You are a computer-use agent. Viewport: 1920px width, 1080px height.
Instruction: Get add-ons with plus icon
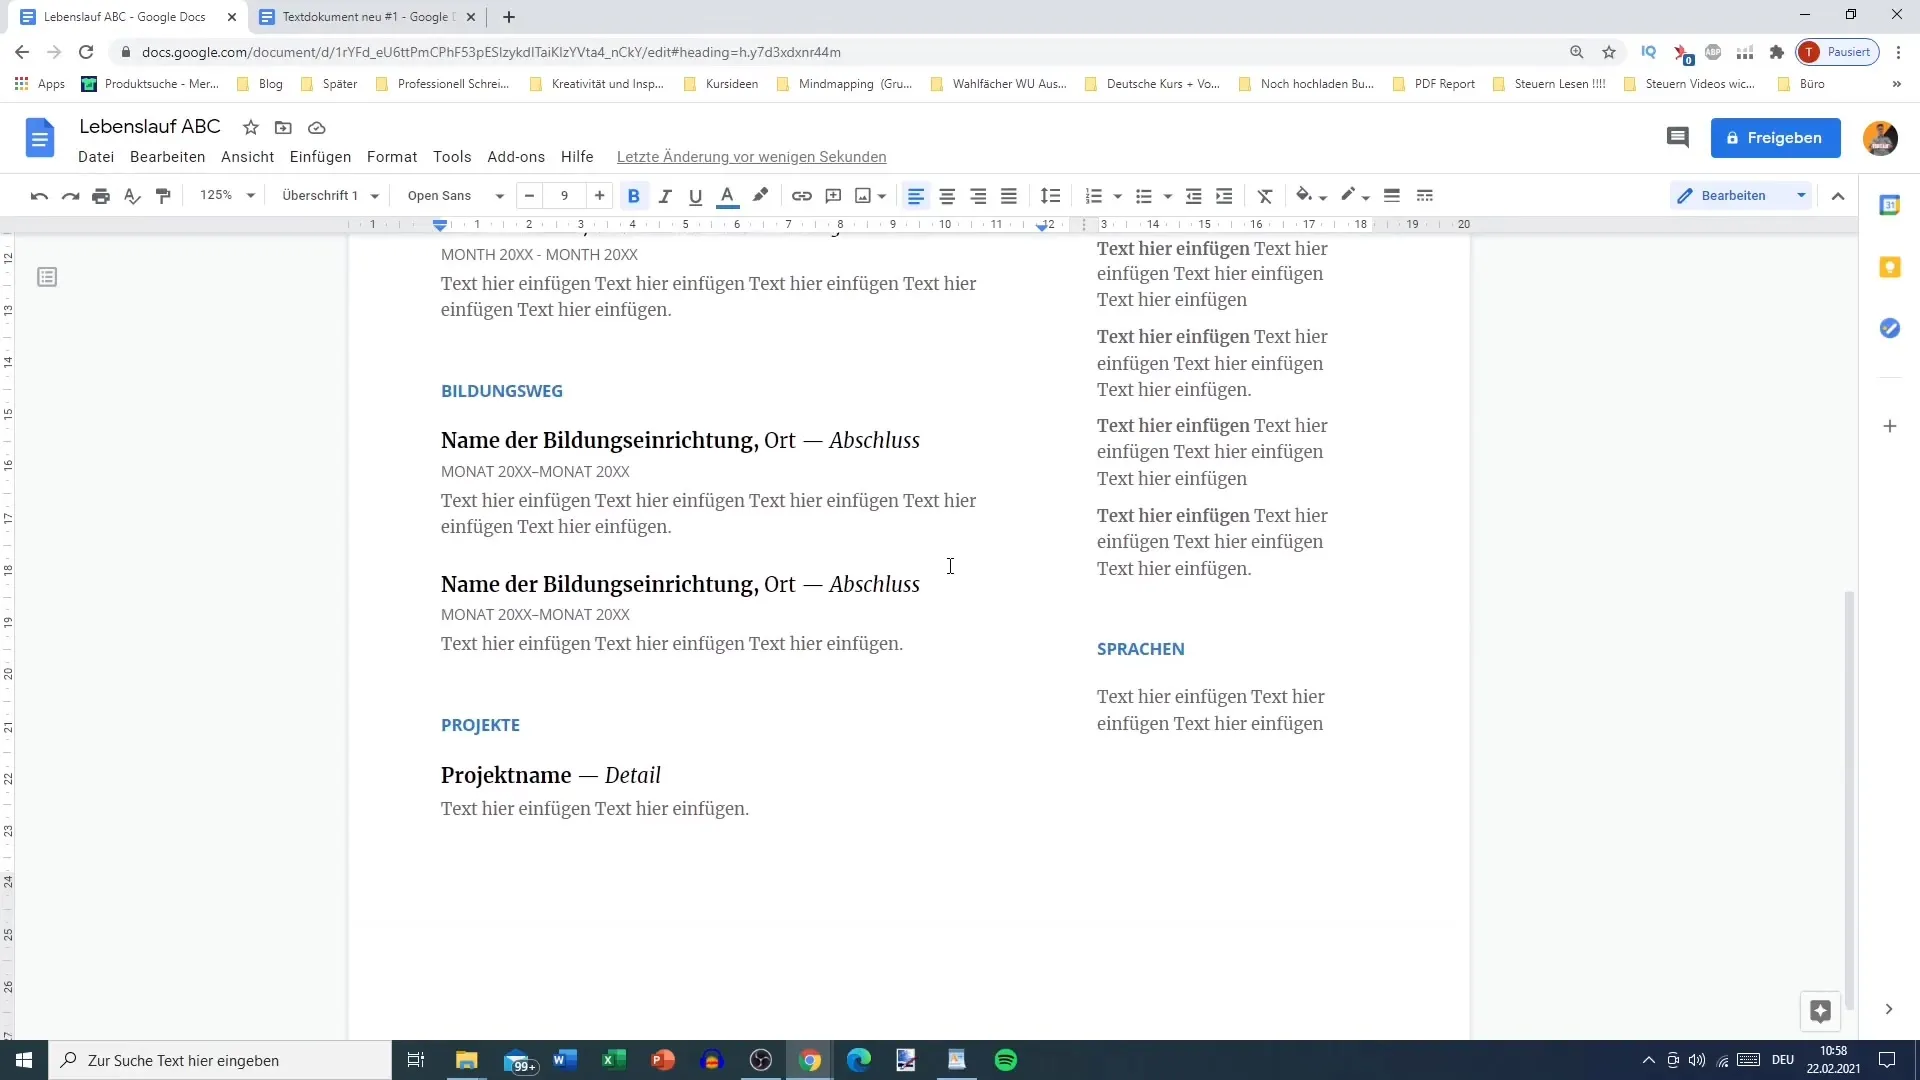click(x=1890, y=426)
